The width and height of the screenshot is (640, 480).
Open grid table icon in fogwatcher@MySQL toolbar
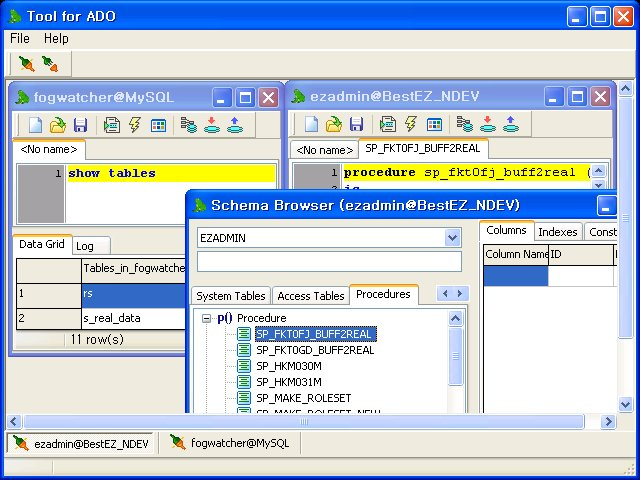(158, 125)
